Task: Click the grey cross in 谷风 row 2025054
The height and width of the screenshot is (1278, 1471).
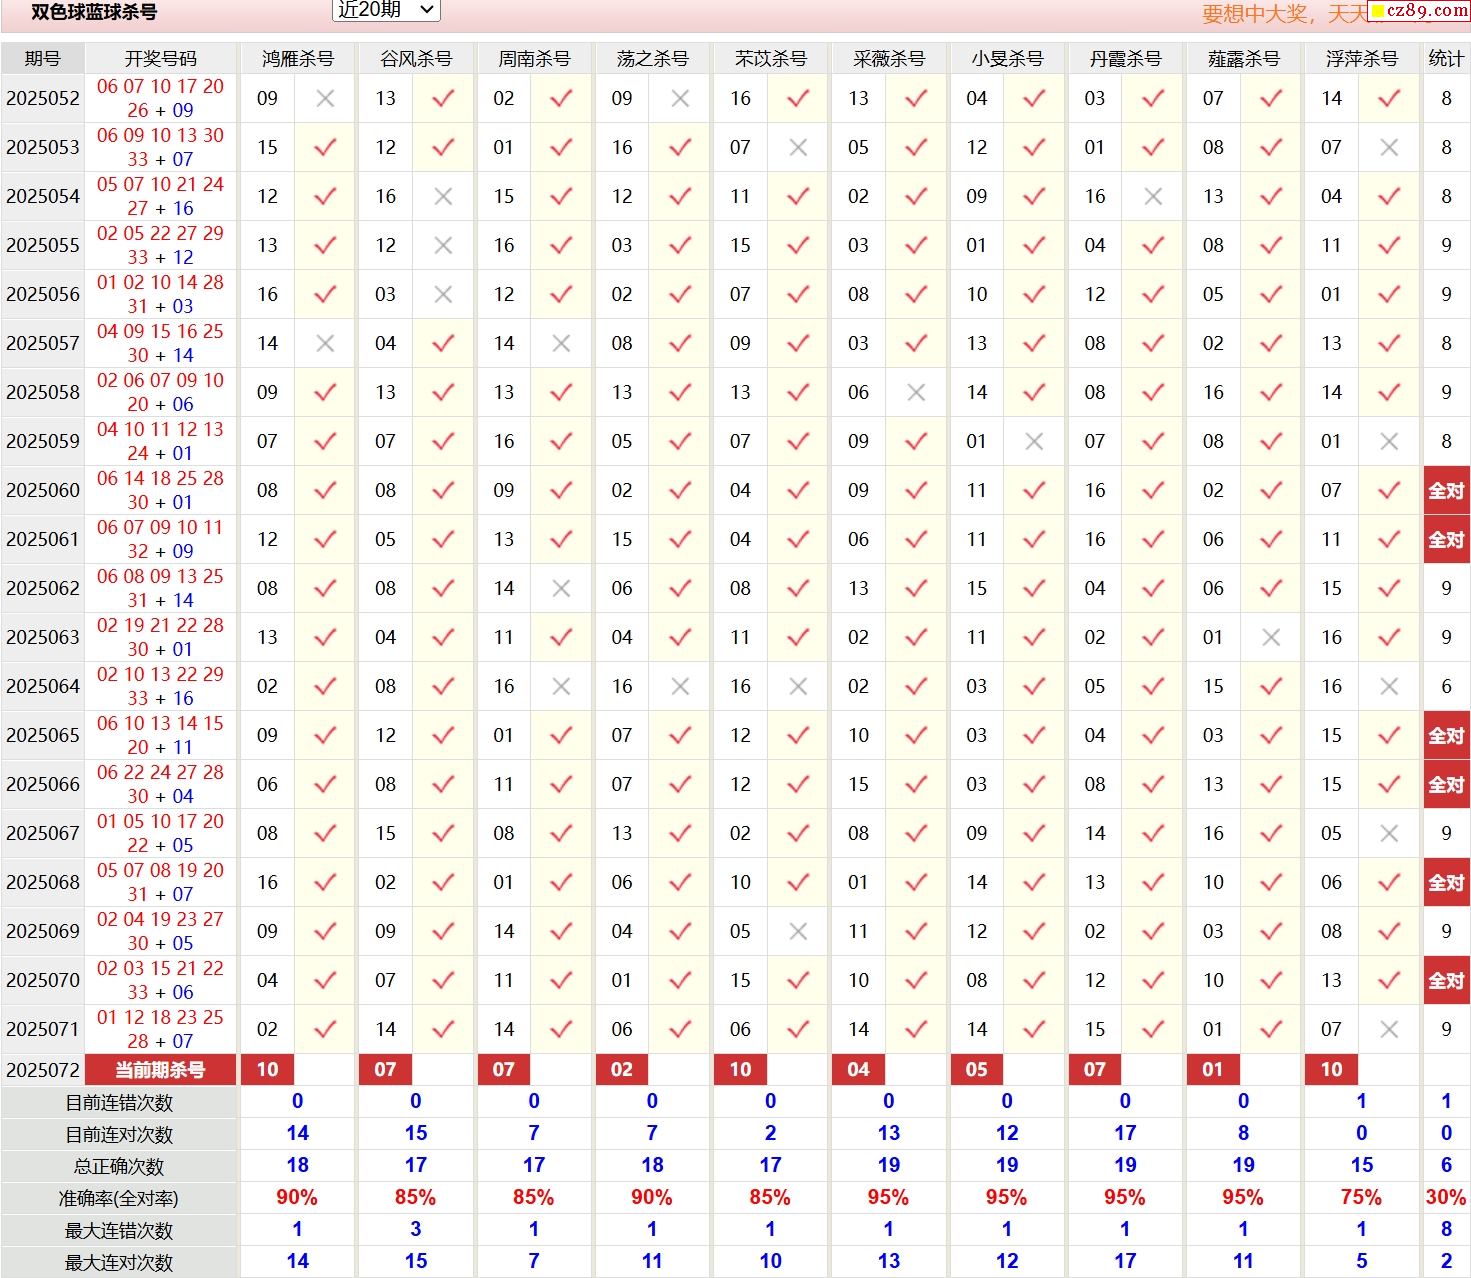Action: pos(443,196)
